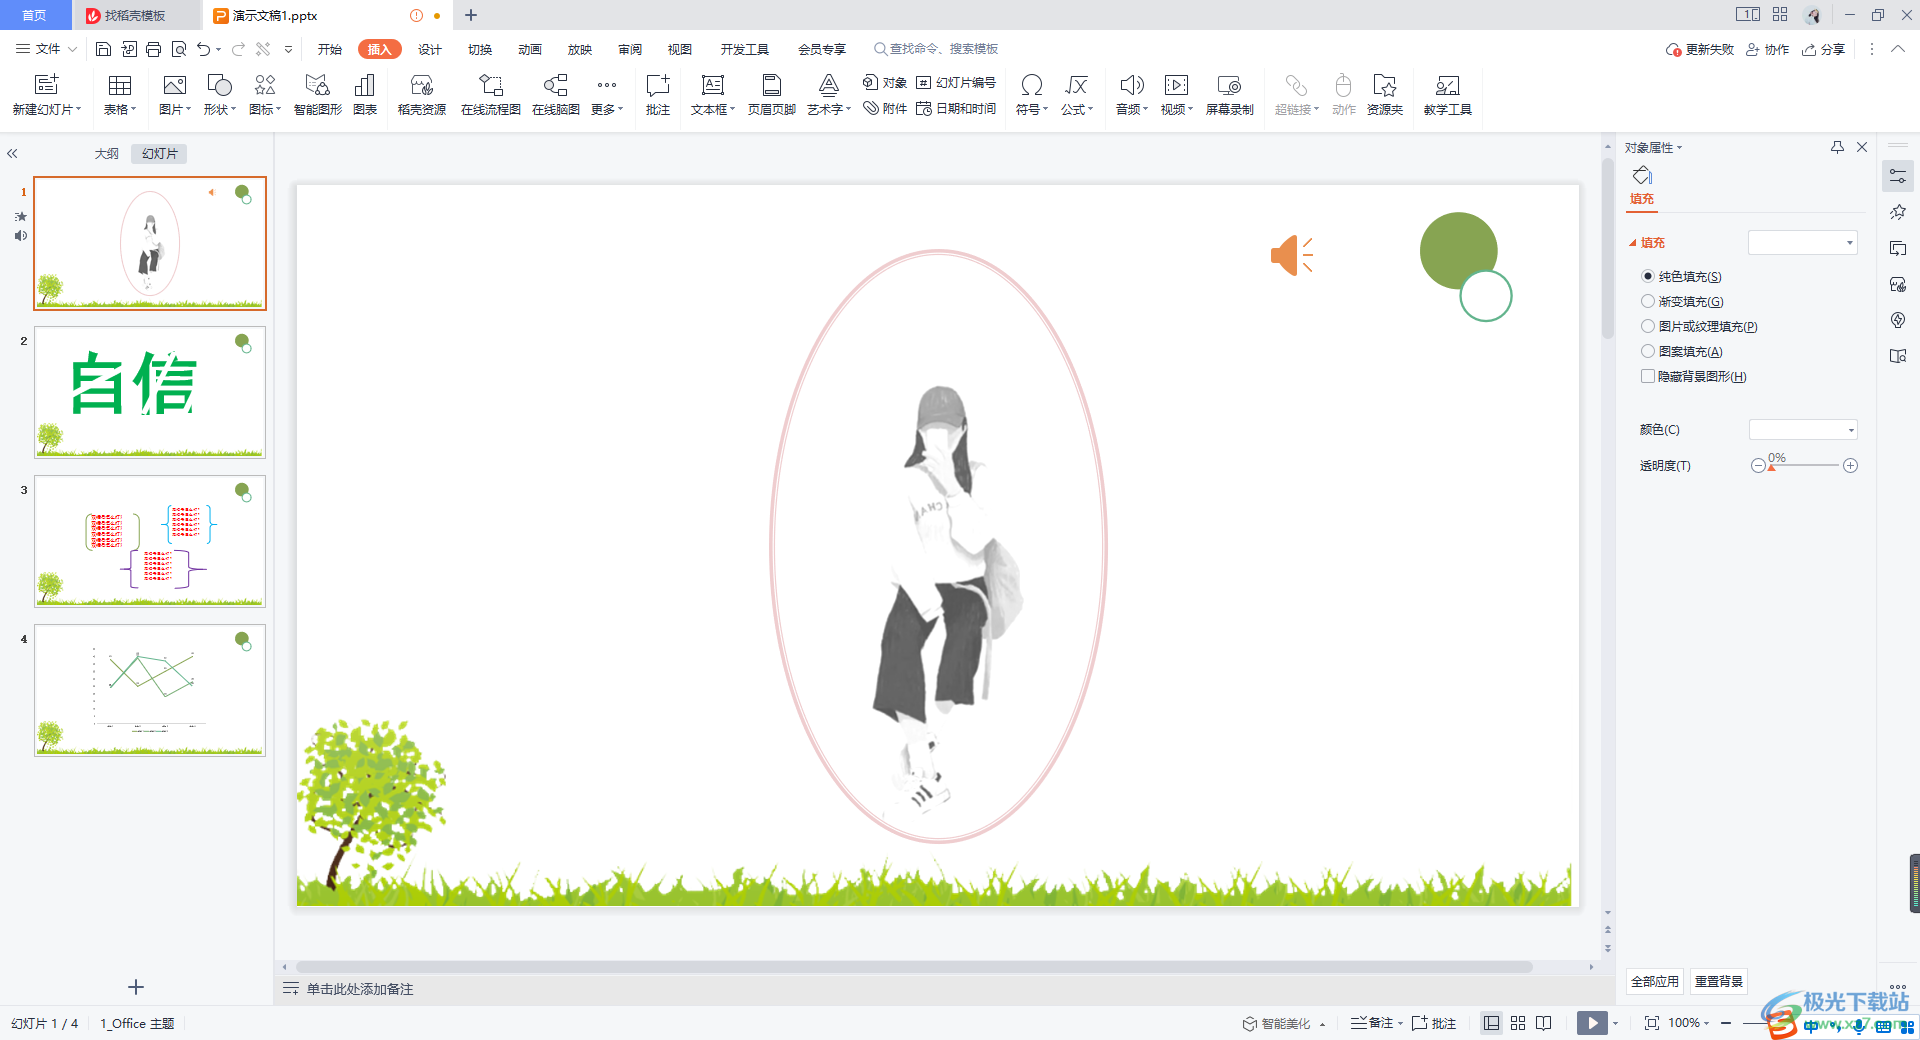This screenshot has width=1920, height=1040.
Task: Open 教学工具 teaching tools
Action: 1447,95
